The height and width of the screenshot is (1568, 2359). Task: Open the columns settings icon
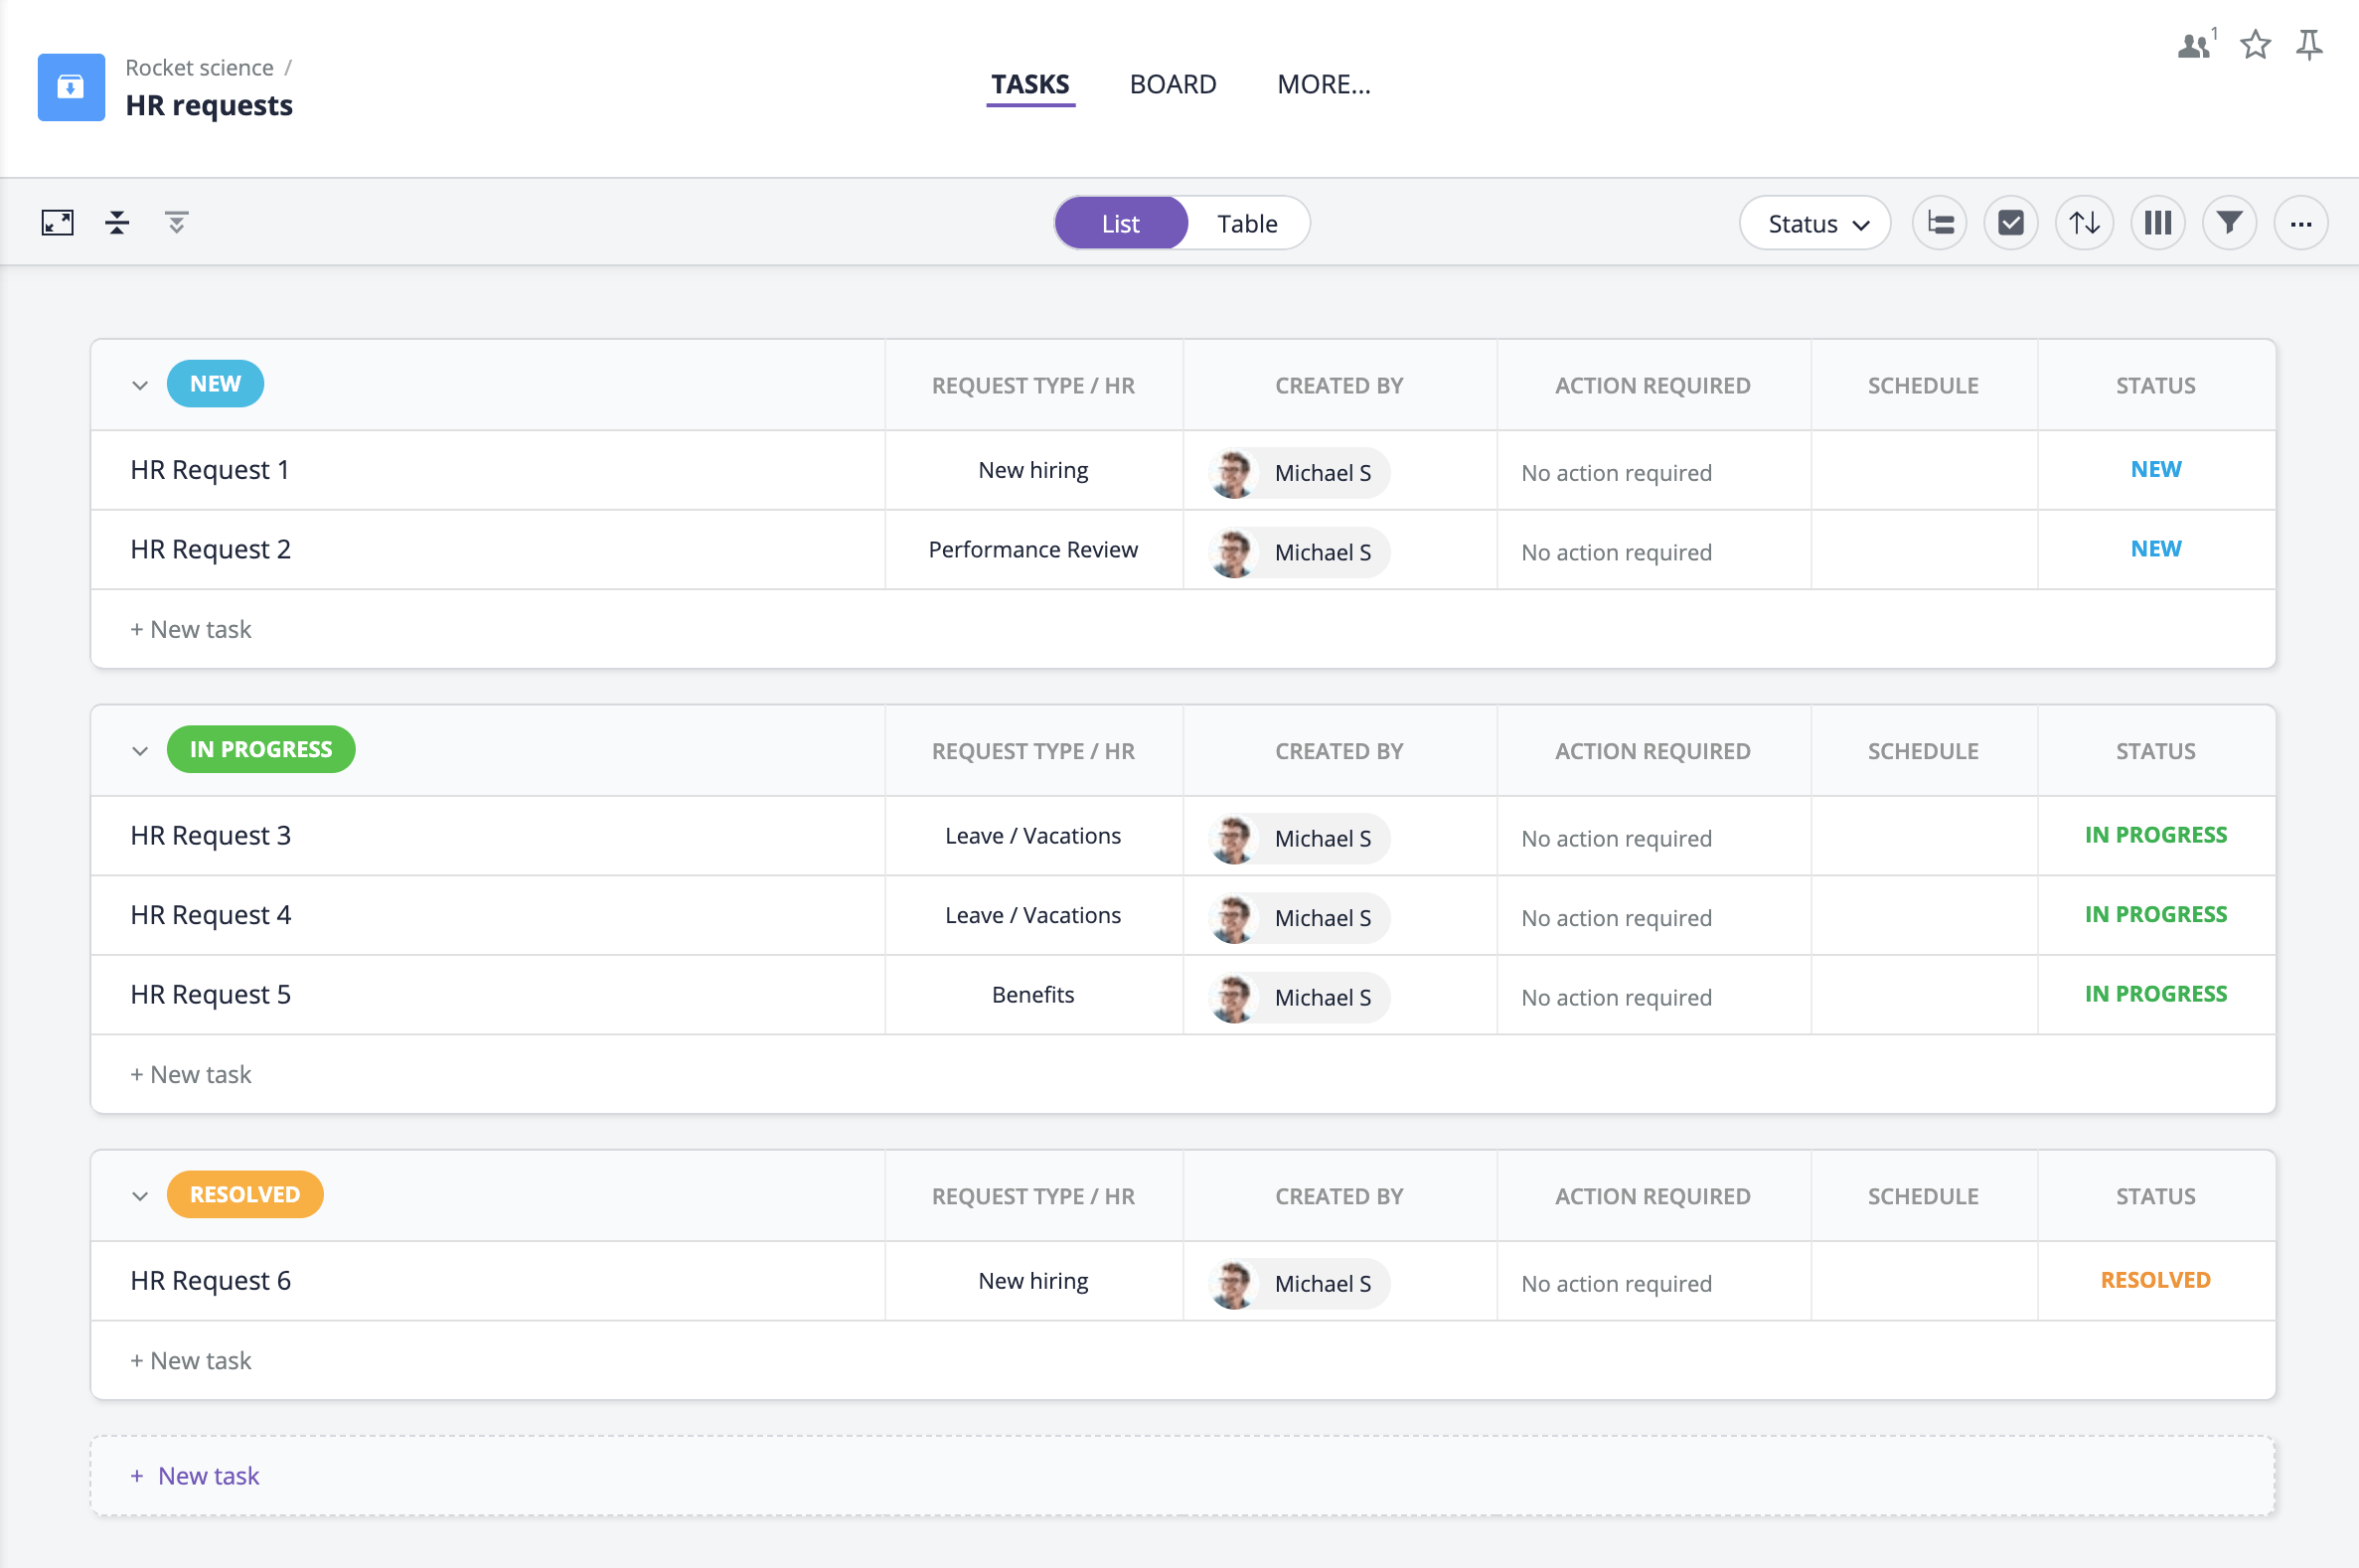pyautogui.click(x=2157, y=223)
